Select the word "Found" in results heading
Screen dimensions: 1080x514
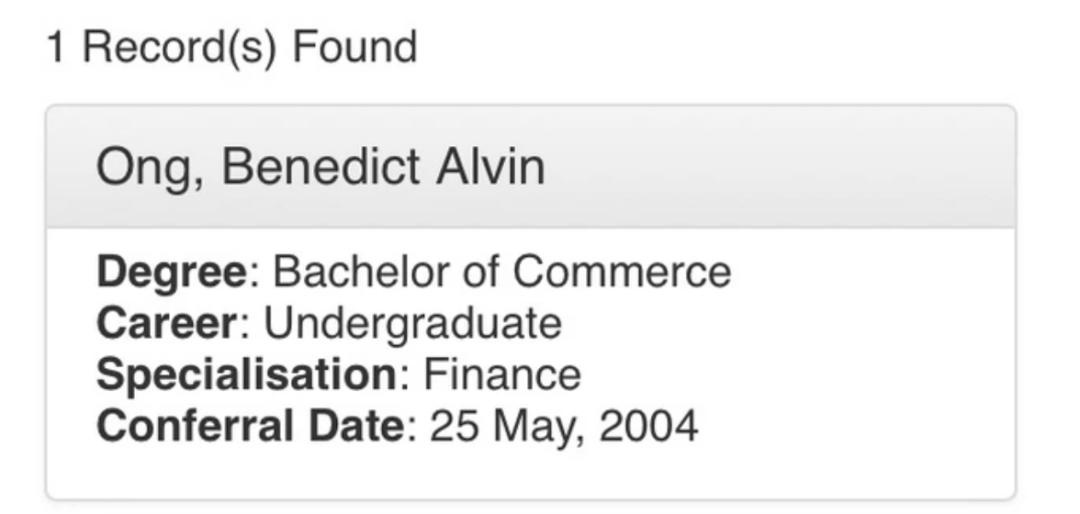point(354,47)
